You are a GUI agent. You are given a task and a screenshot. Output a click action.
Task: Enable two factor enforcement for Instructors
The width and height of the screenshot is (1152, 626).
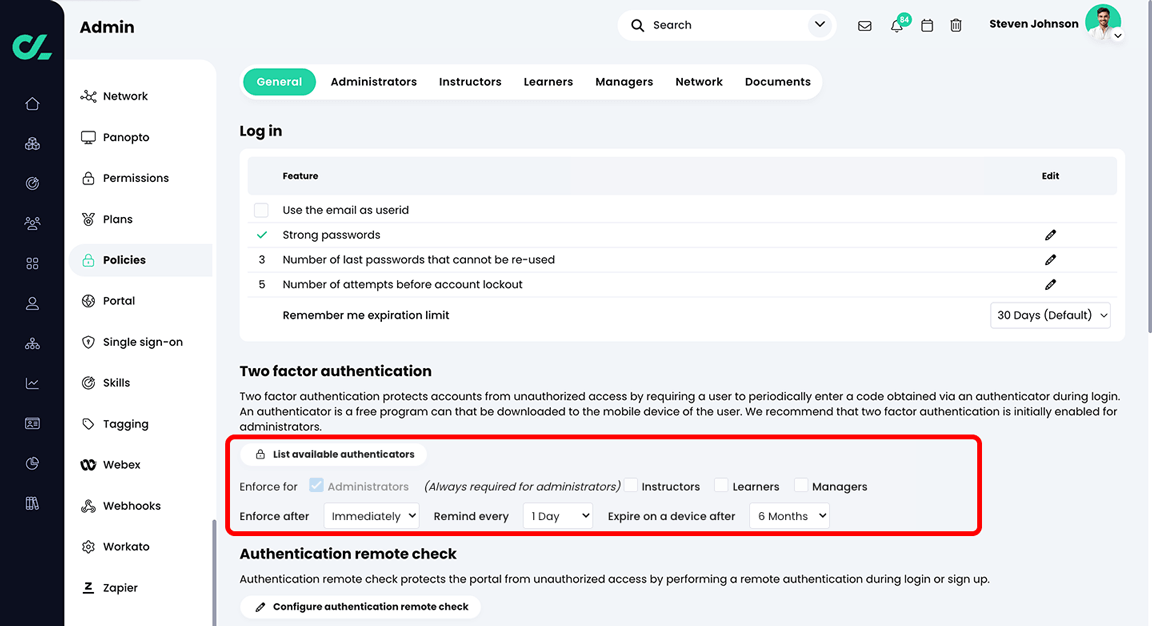(630, 485)
